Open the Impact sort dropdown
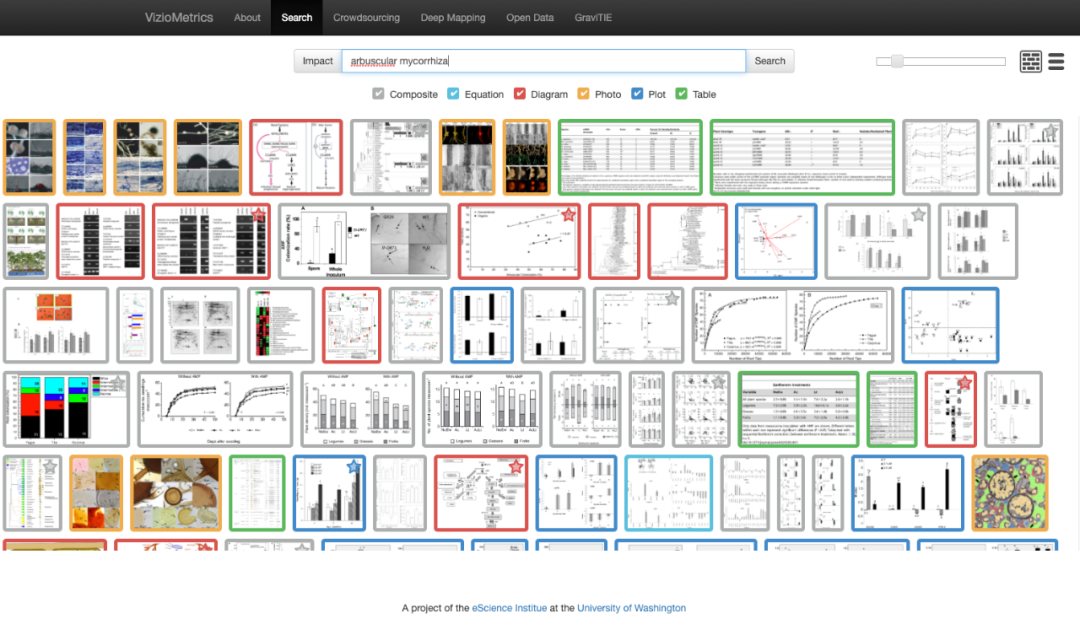This screenshot has height=619, width=1080. pyautogui.click(x=318, y=61)
